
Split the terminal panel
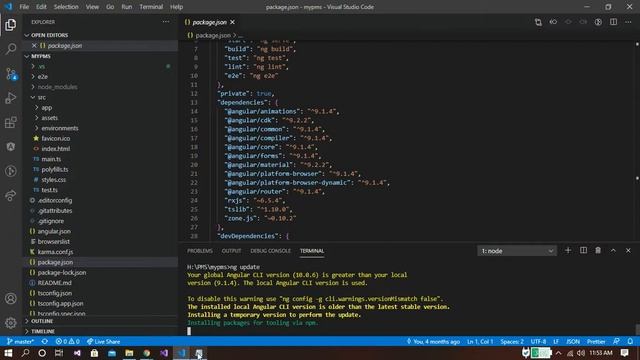pos(583,251)
